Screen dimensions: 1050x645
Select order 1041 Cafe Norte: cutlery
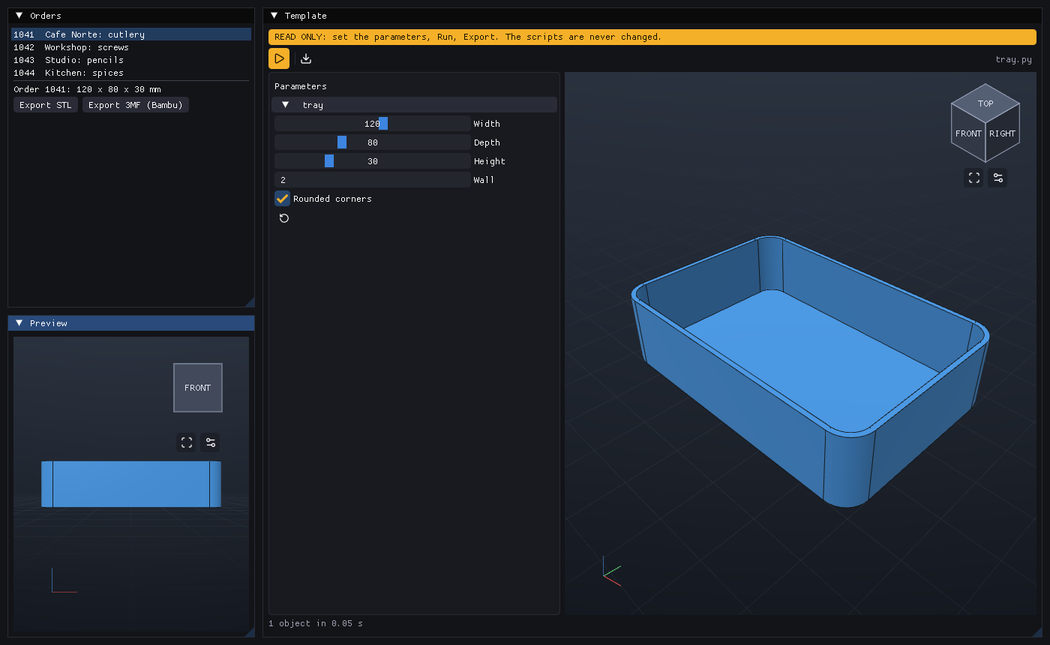click(x=131, y=34)
